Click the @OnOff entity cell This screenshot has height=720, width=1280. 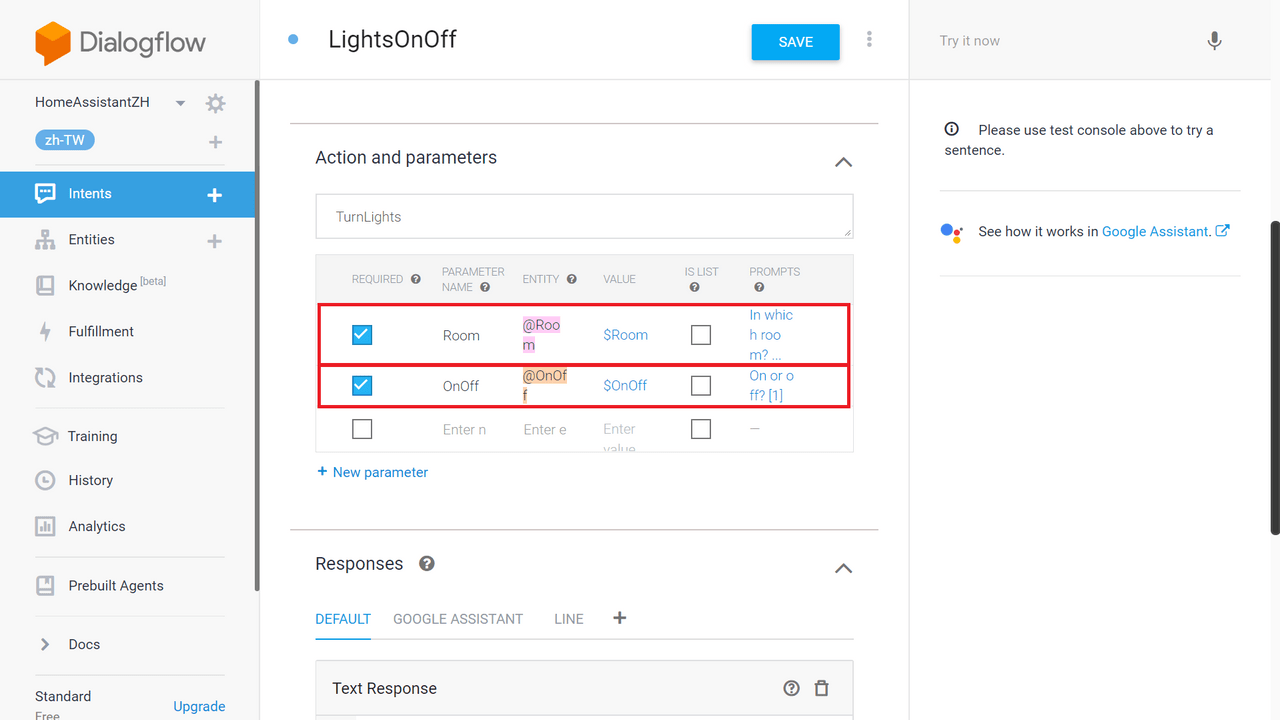[x=545, y=385]
